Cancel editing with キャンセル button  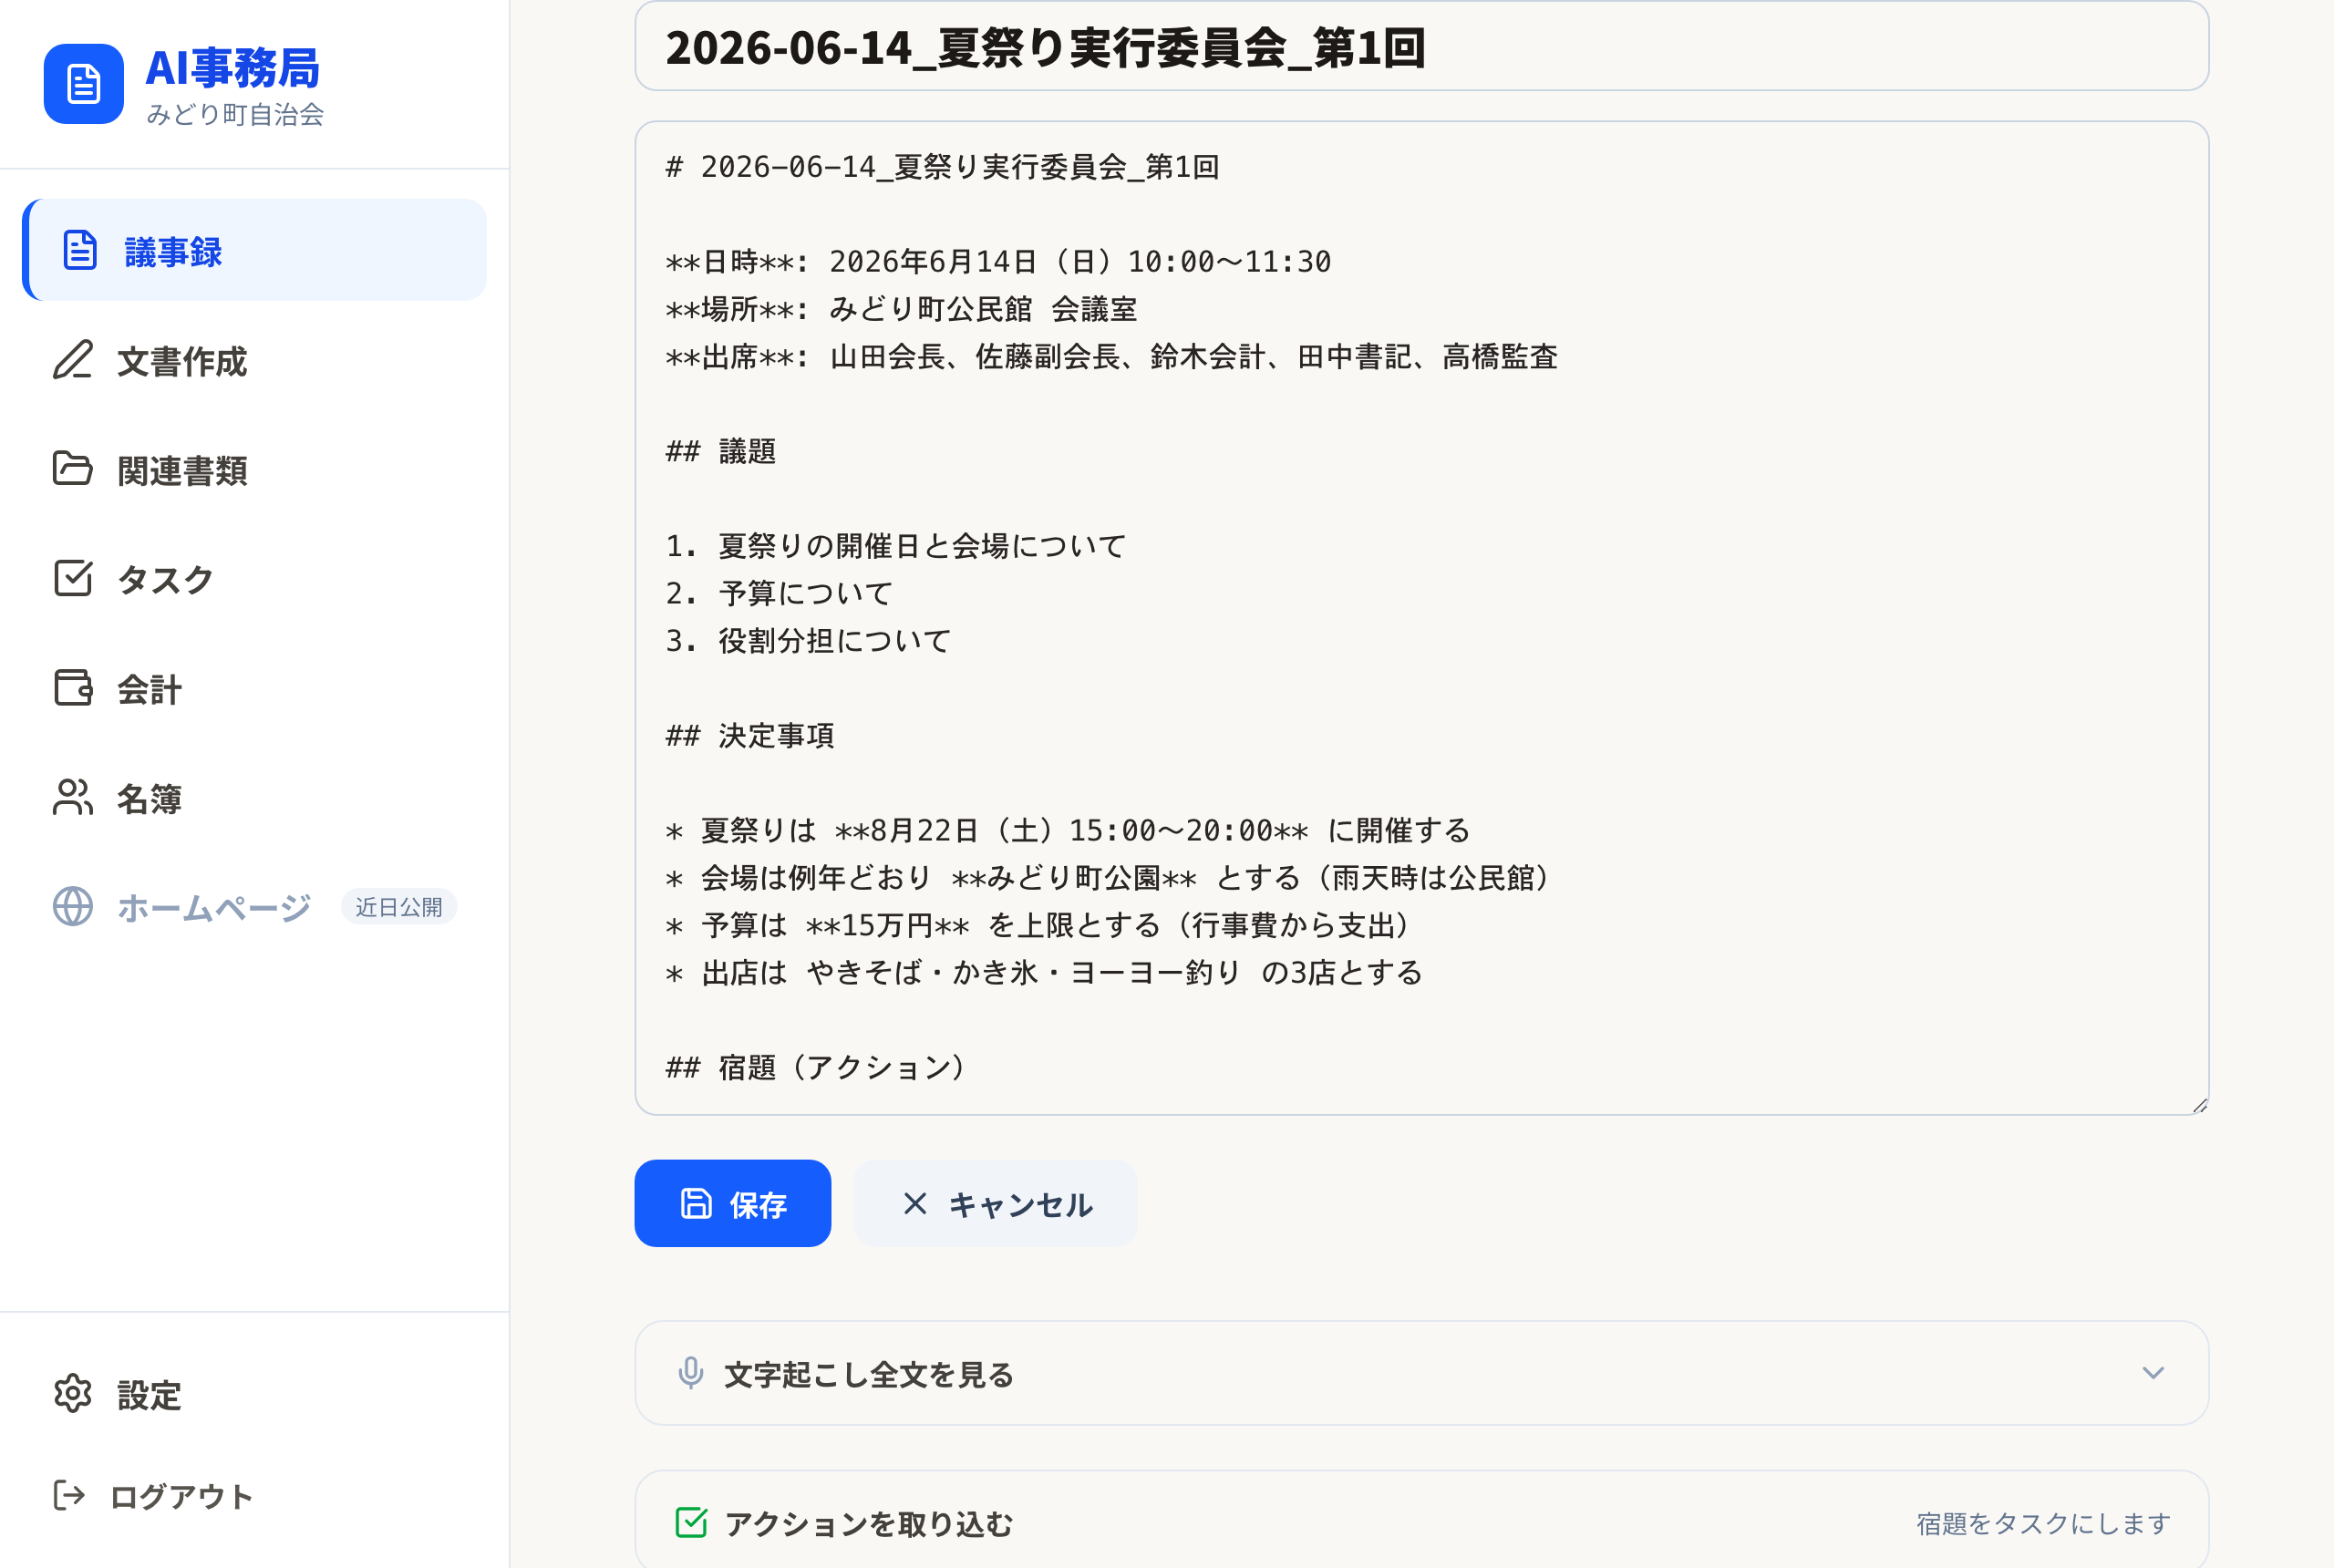(995, 1203)
